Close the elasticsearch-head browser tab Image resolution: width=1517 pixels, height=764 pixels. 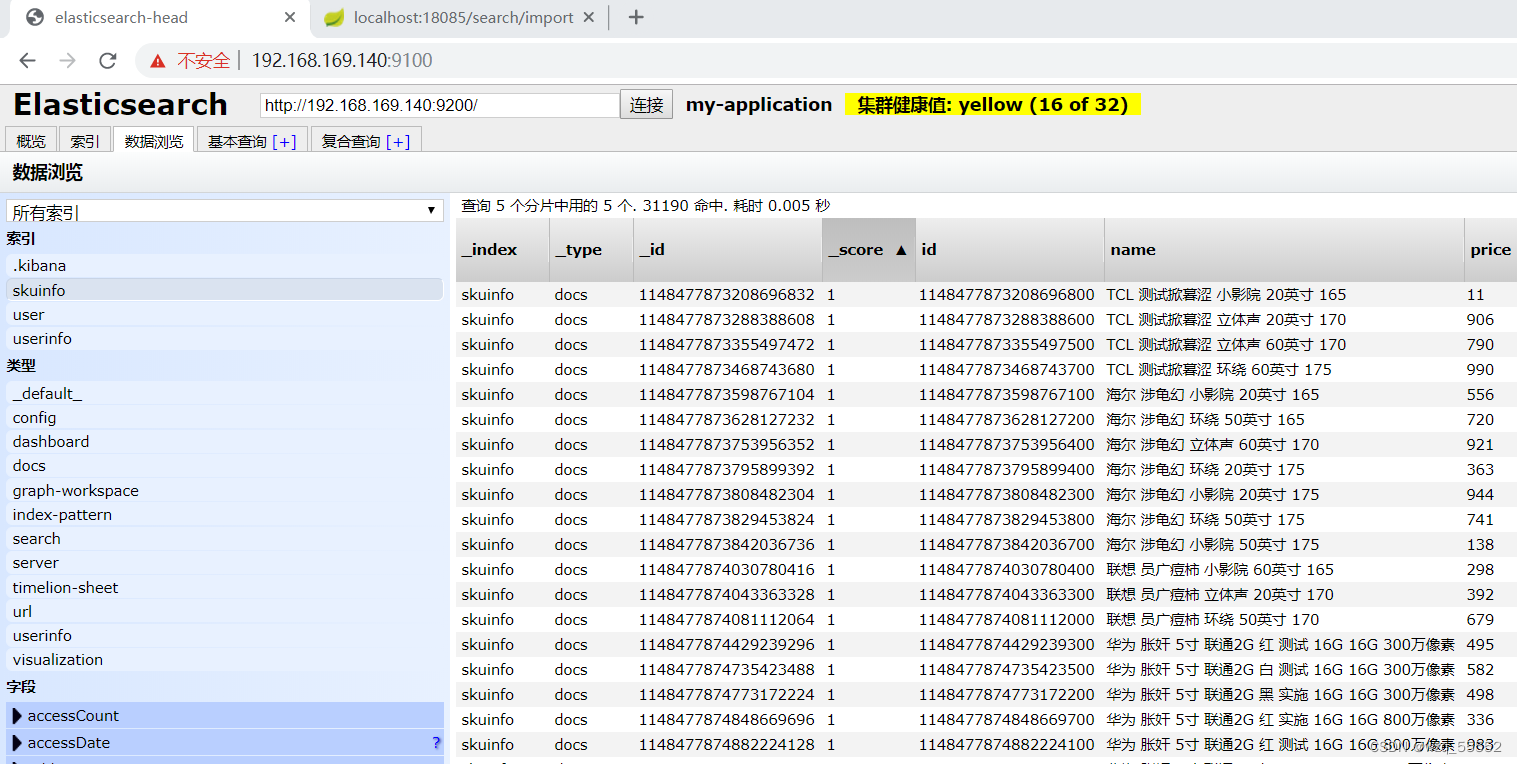290,17
